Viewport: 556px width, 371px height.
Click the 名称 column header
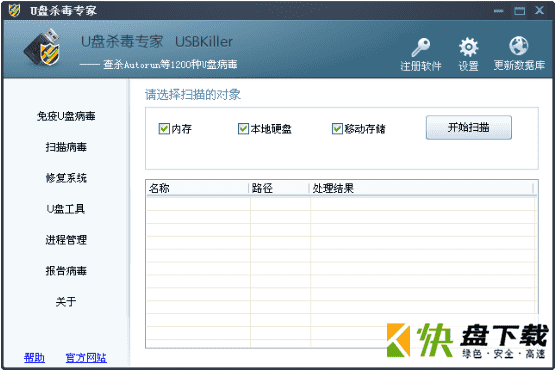click(x=198, y=188)
